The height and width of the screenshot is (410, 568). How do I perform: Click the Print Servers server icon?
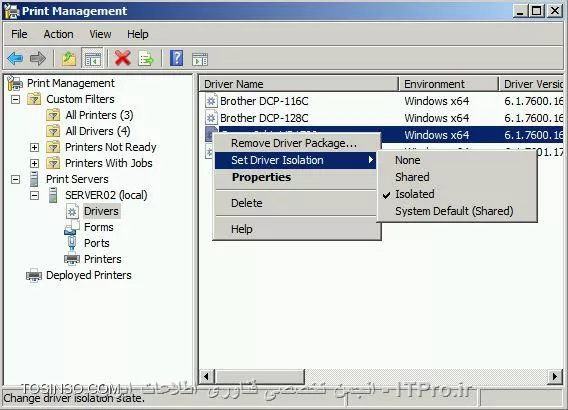34,179
